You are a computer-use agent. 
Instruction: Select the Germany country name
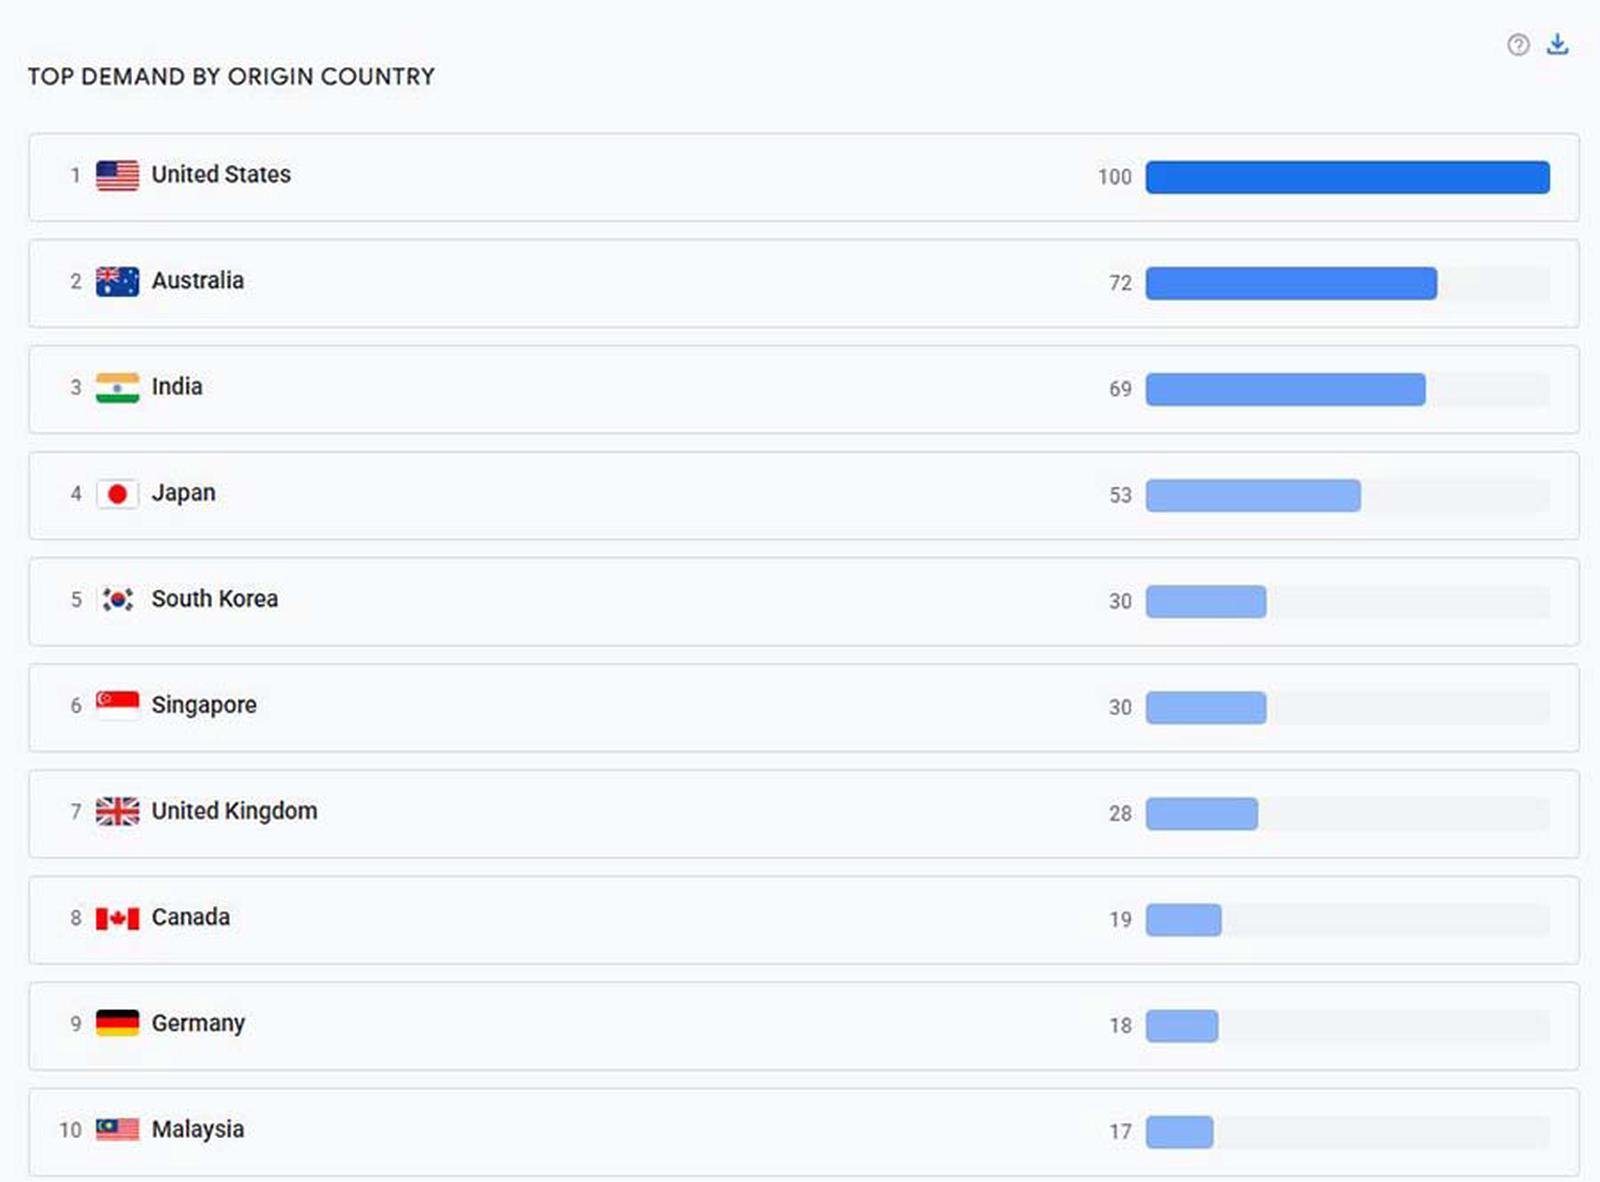[198, 1024]
